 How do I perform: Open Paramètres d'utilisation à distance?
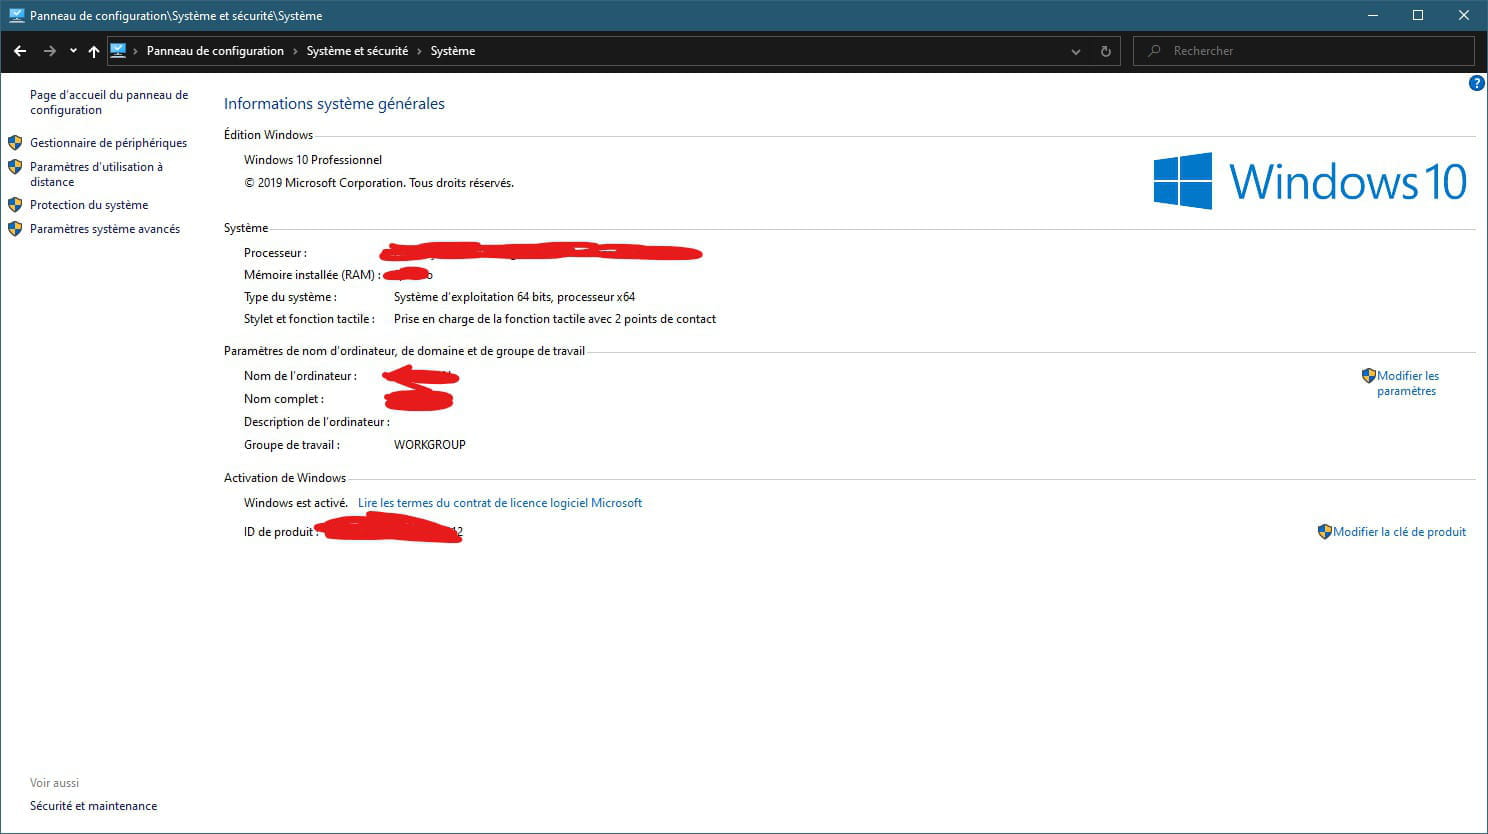pos(96,174)
